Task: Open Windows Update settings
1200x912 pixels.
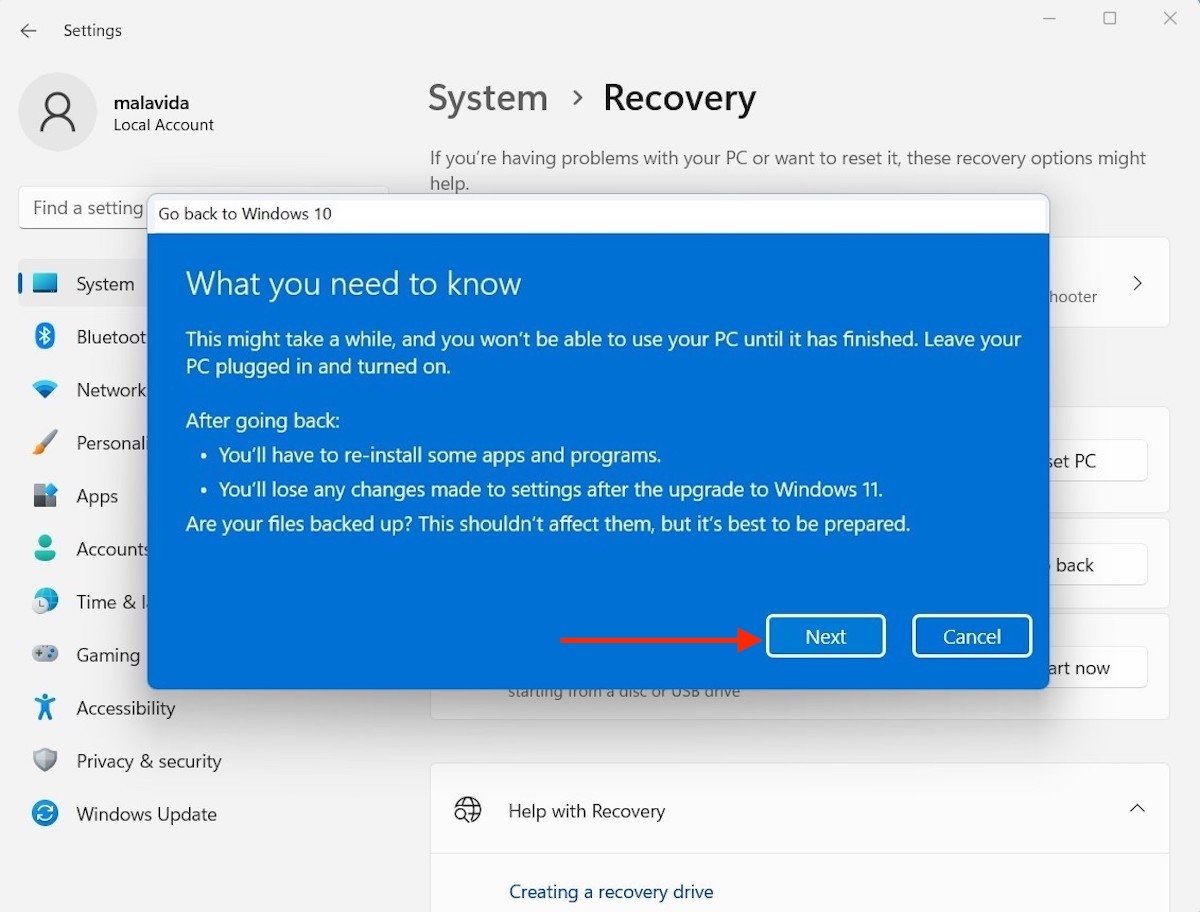Action: point(147,814)
